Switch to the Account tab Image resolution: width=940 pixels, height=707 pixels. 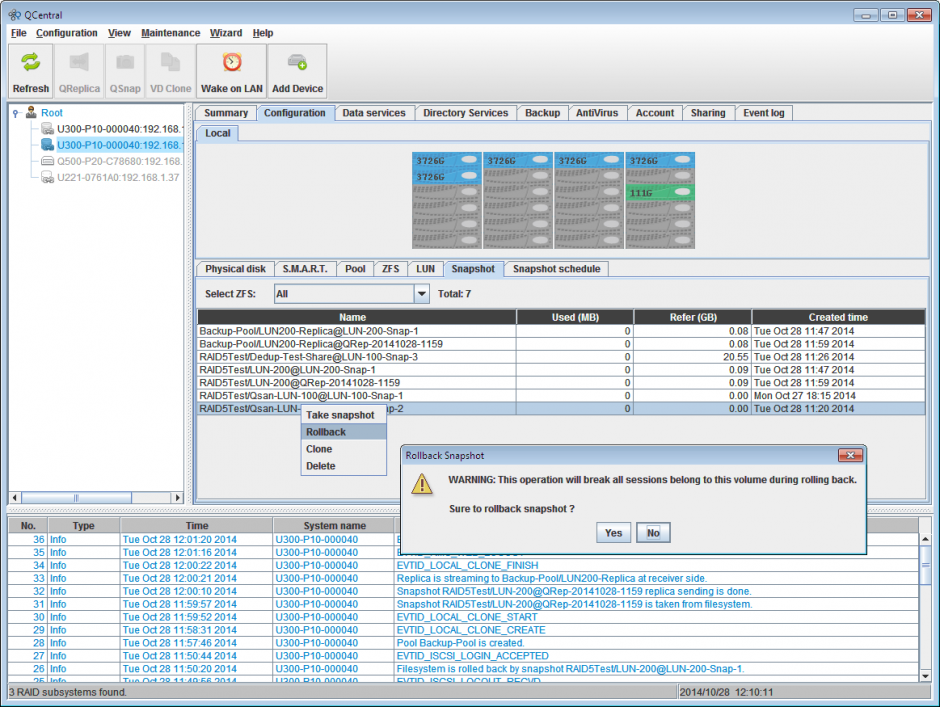(x=655, y=113)
